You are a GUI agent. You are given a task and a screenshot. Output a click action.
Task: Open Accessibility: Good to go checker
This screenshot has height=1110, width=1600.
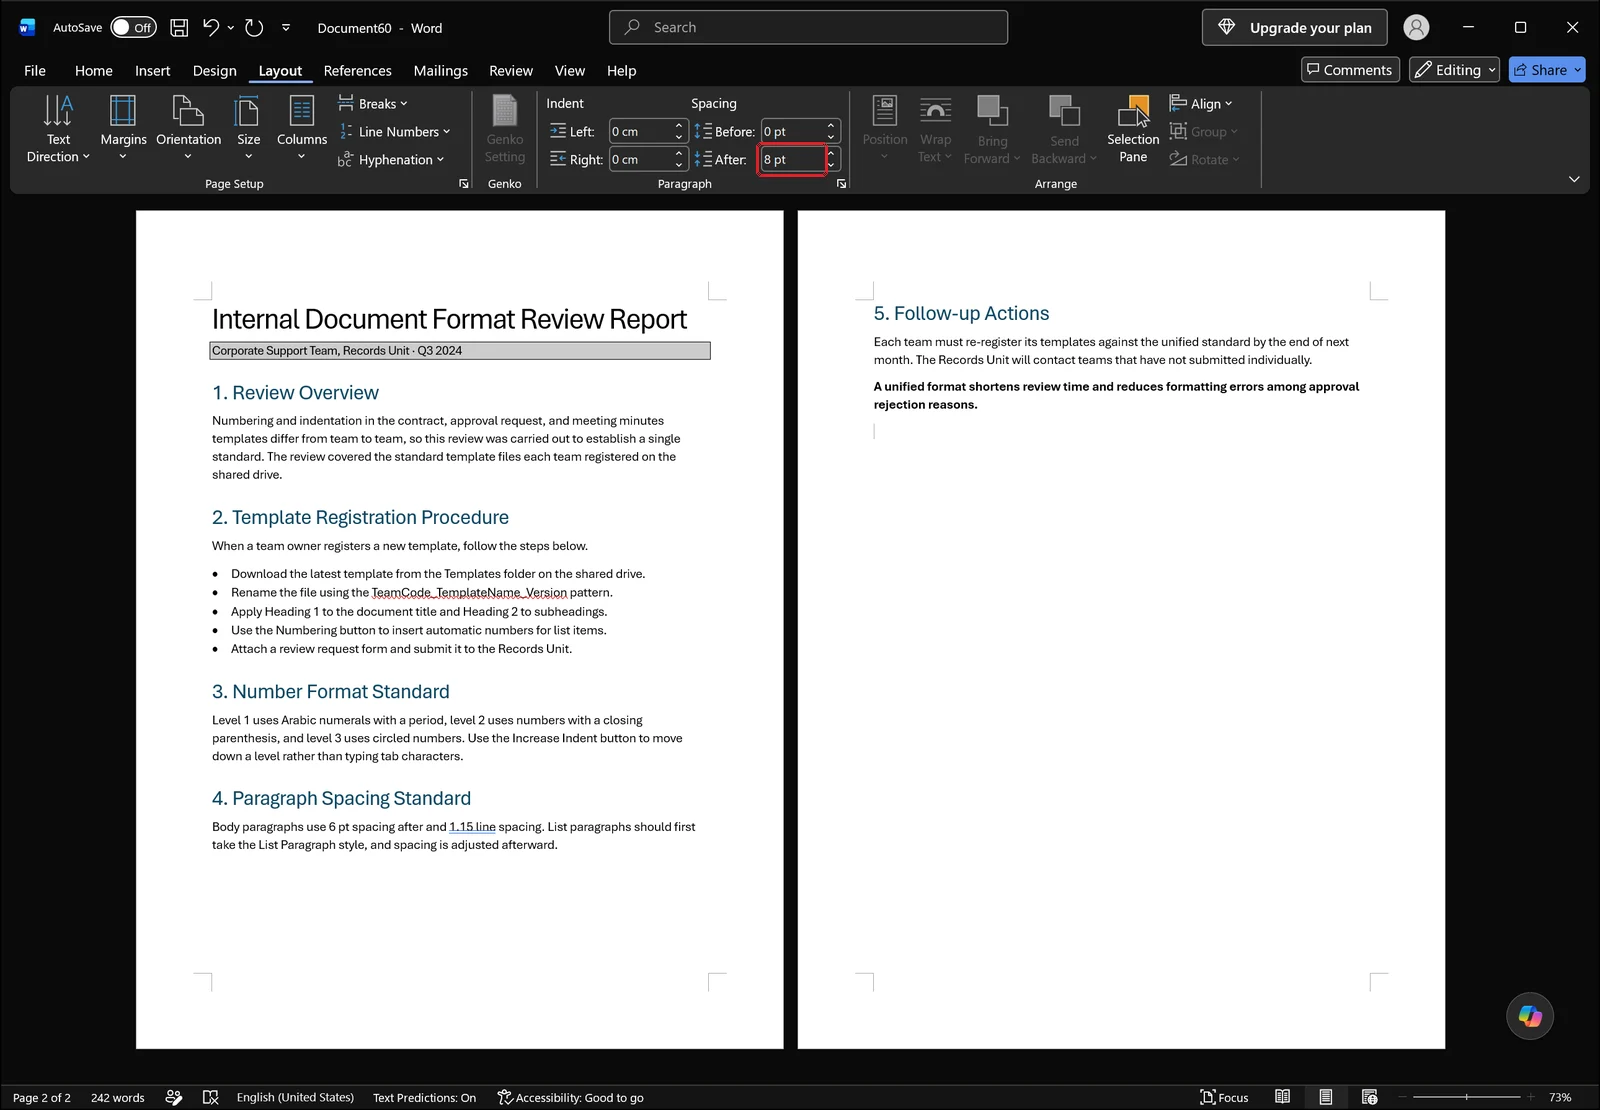[570, 1098]
